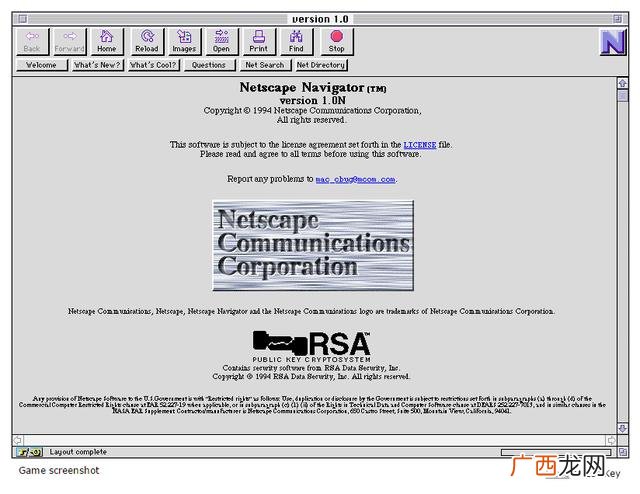
Task: Open Net Search
Action: (x=265, y=65)
